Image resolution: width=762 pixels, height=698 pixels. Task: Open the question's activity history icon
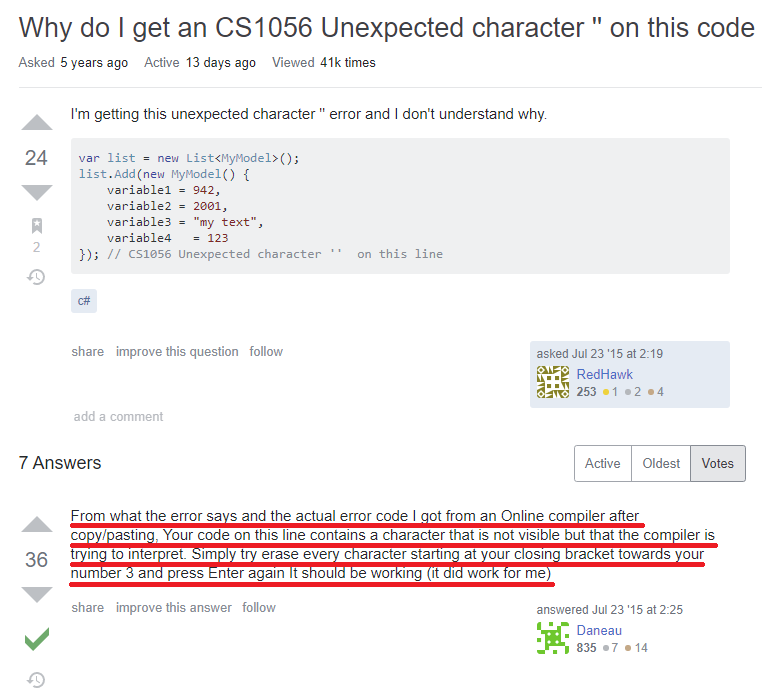(x=36, y=277)
